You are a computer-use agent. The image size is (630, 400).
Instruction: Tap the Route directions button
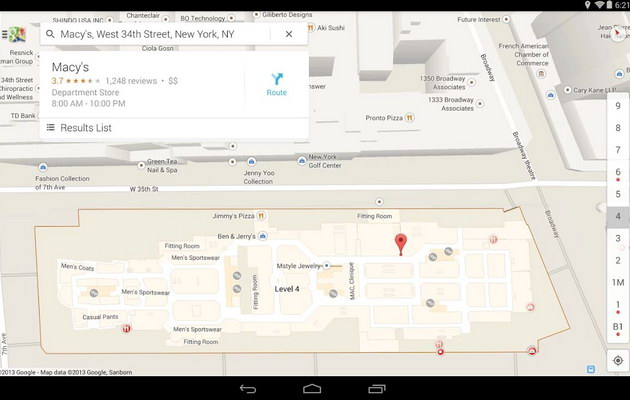point(276,84)
